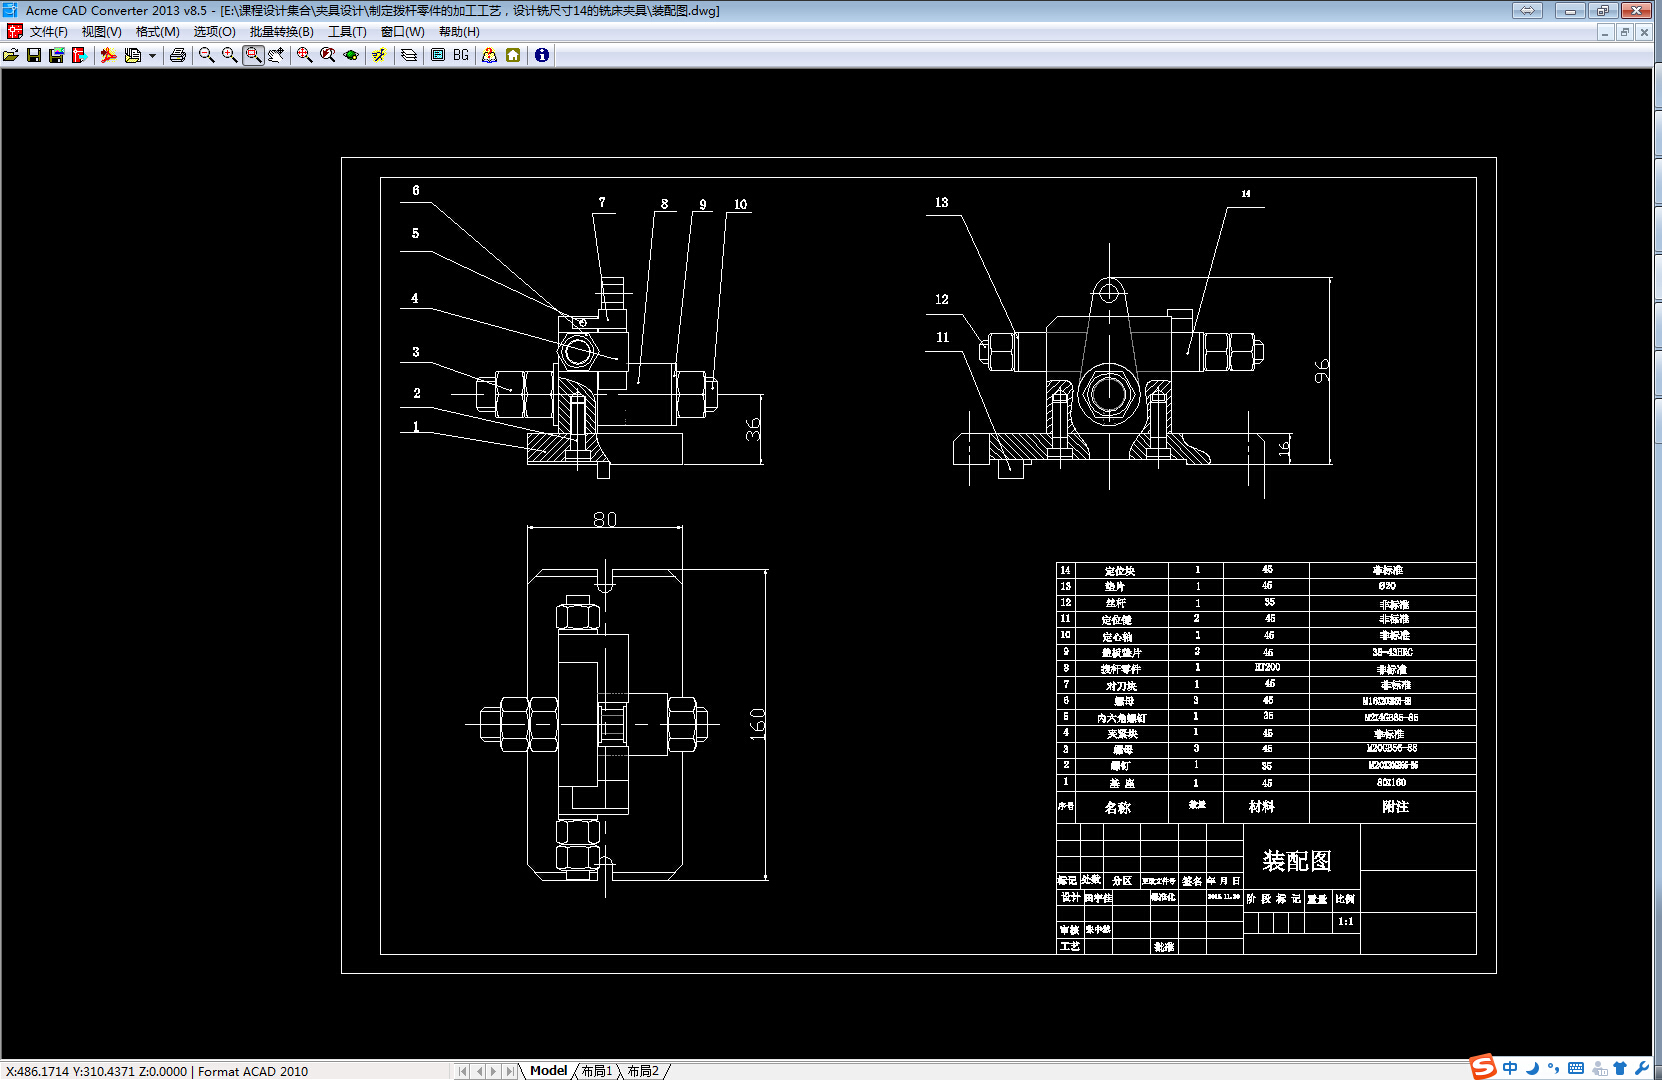The image size is (1662, 1080).
Task: Open the 工具(T) menu
Action: 348,32
